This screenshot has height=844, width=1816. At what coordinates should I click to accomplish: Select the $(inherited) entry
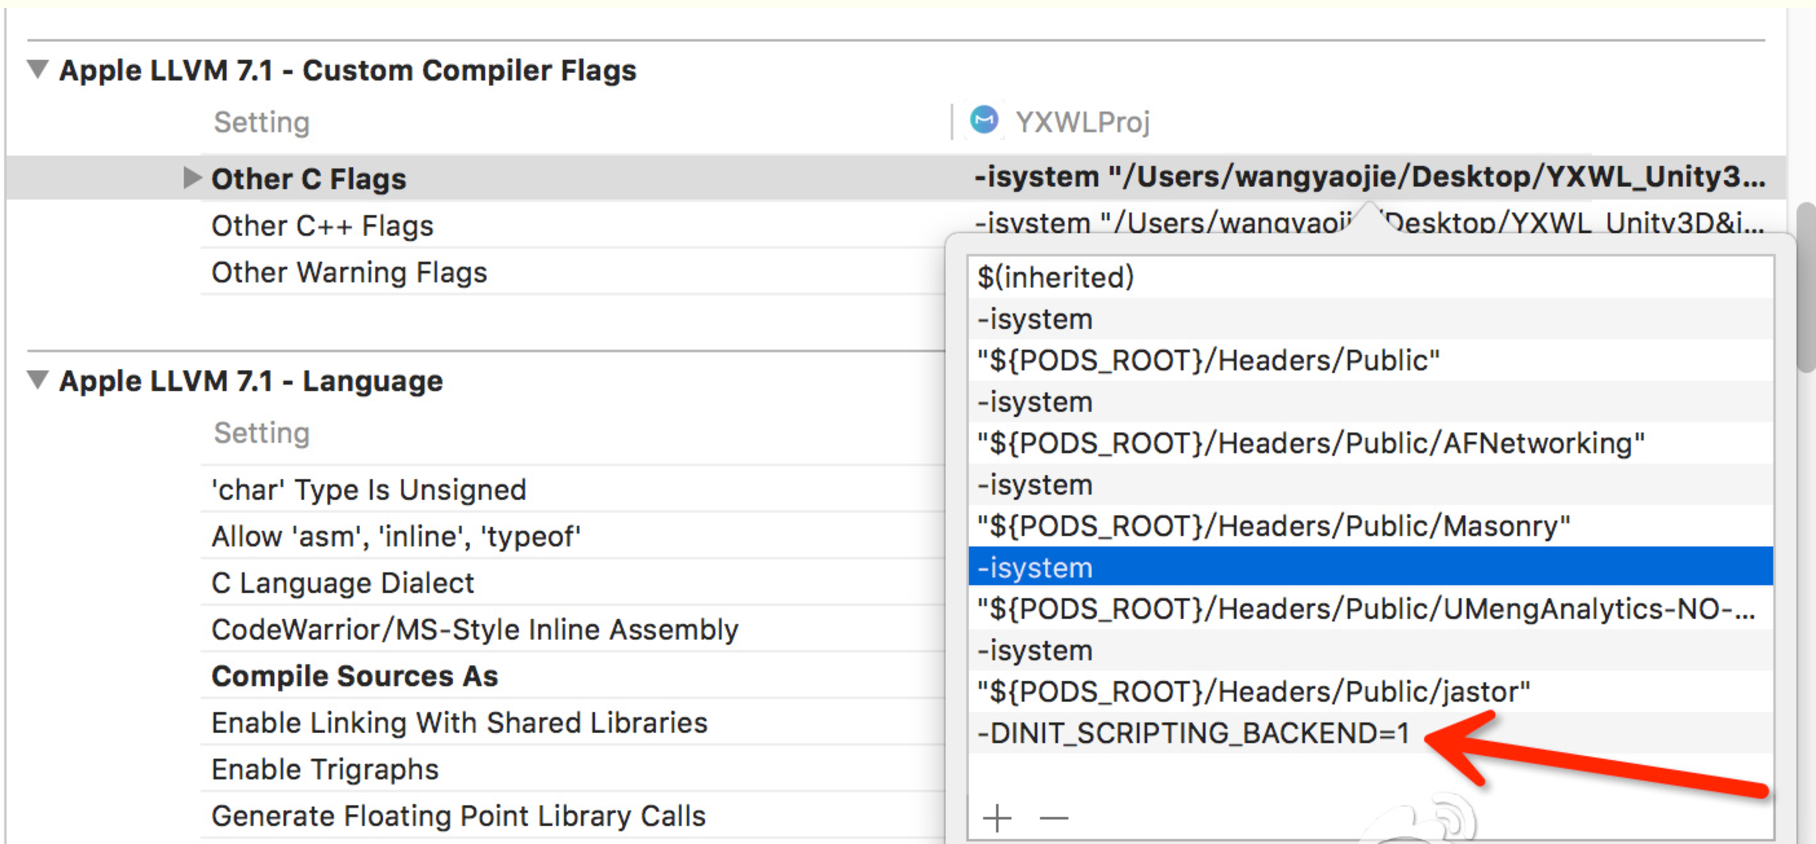(1371, 277)
